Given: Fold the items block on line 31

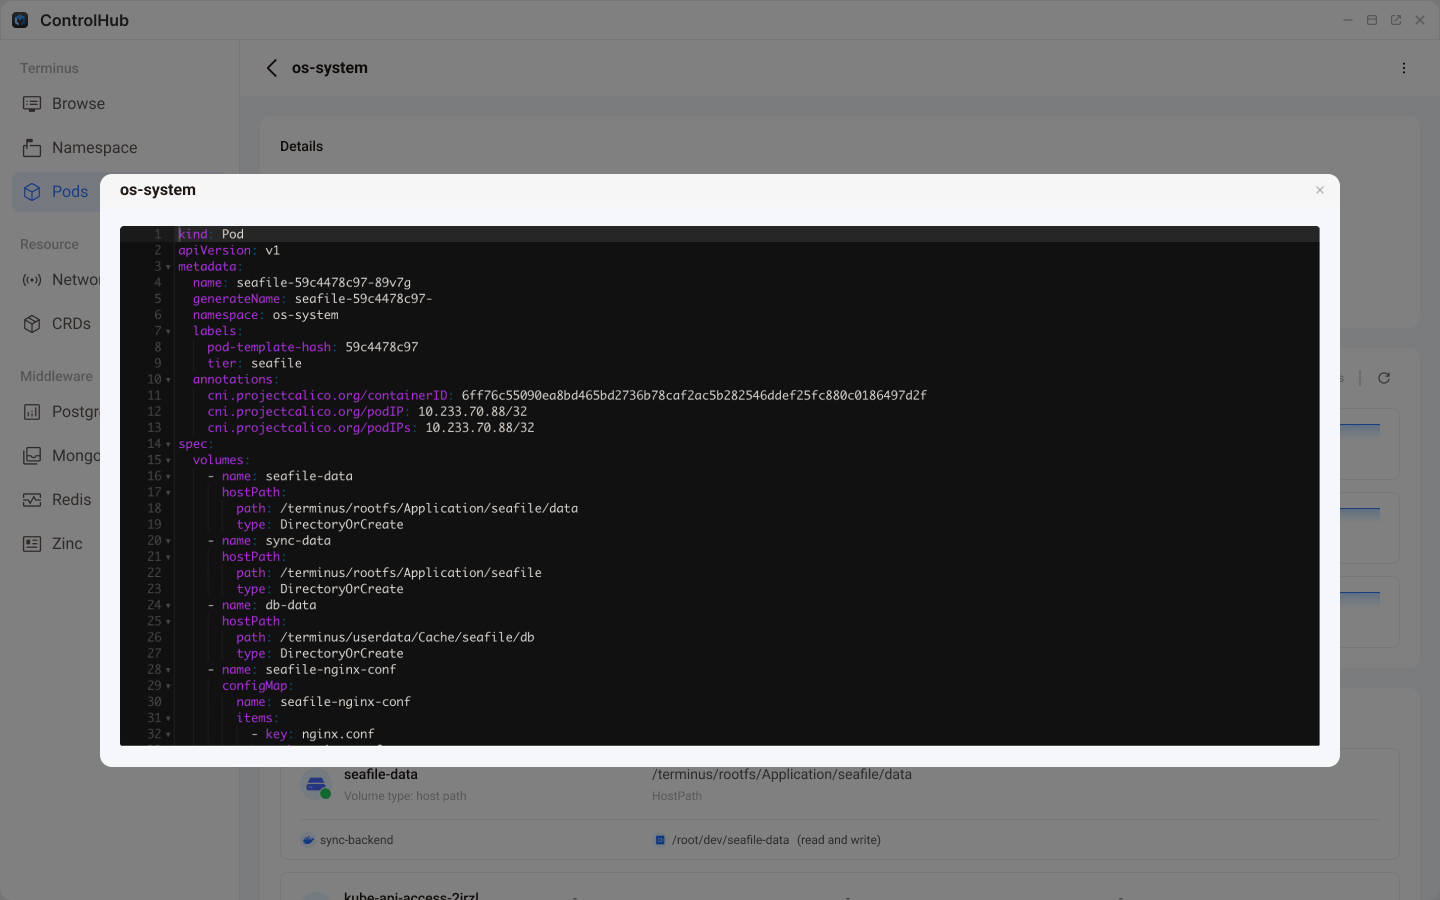Looking at the screenshot, I should [x=168, y=718].
